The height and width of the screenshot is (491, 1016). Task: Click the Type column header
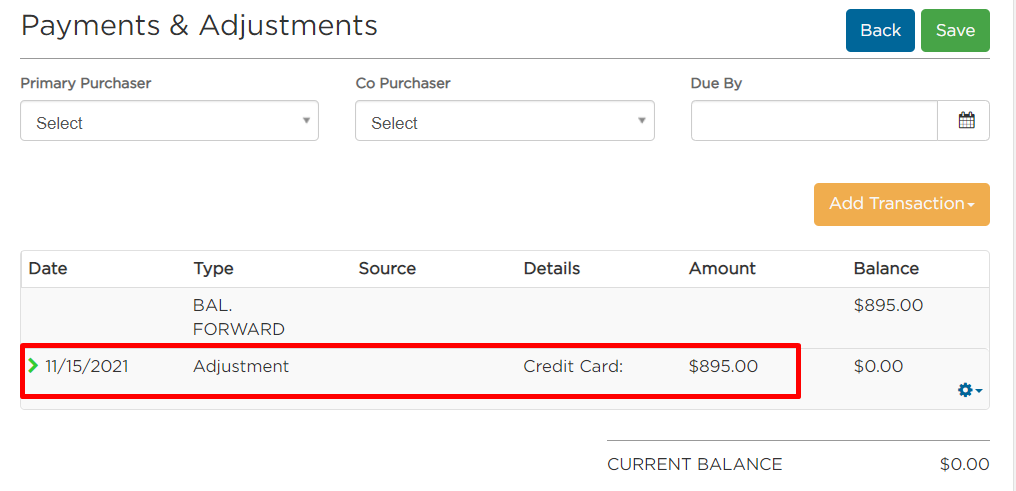(x=213, y=268)
